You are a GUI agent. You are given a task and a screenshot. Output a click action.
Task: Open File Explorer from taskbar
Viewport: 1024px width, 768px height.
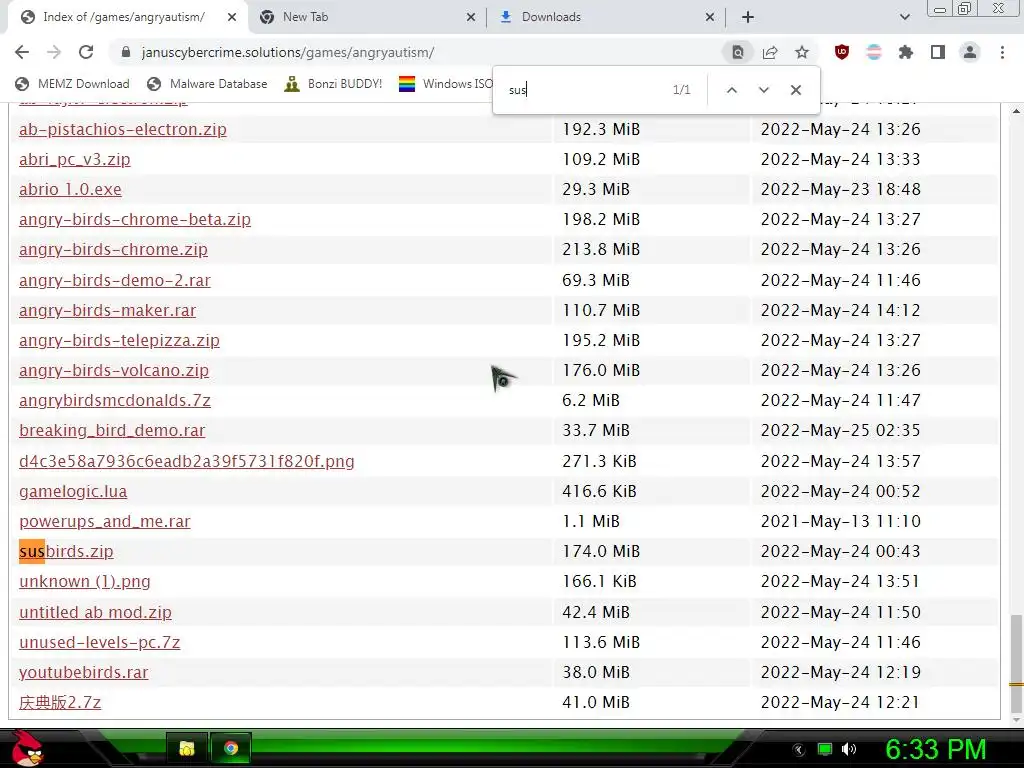(187, 748)
